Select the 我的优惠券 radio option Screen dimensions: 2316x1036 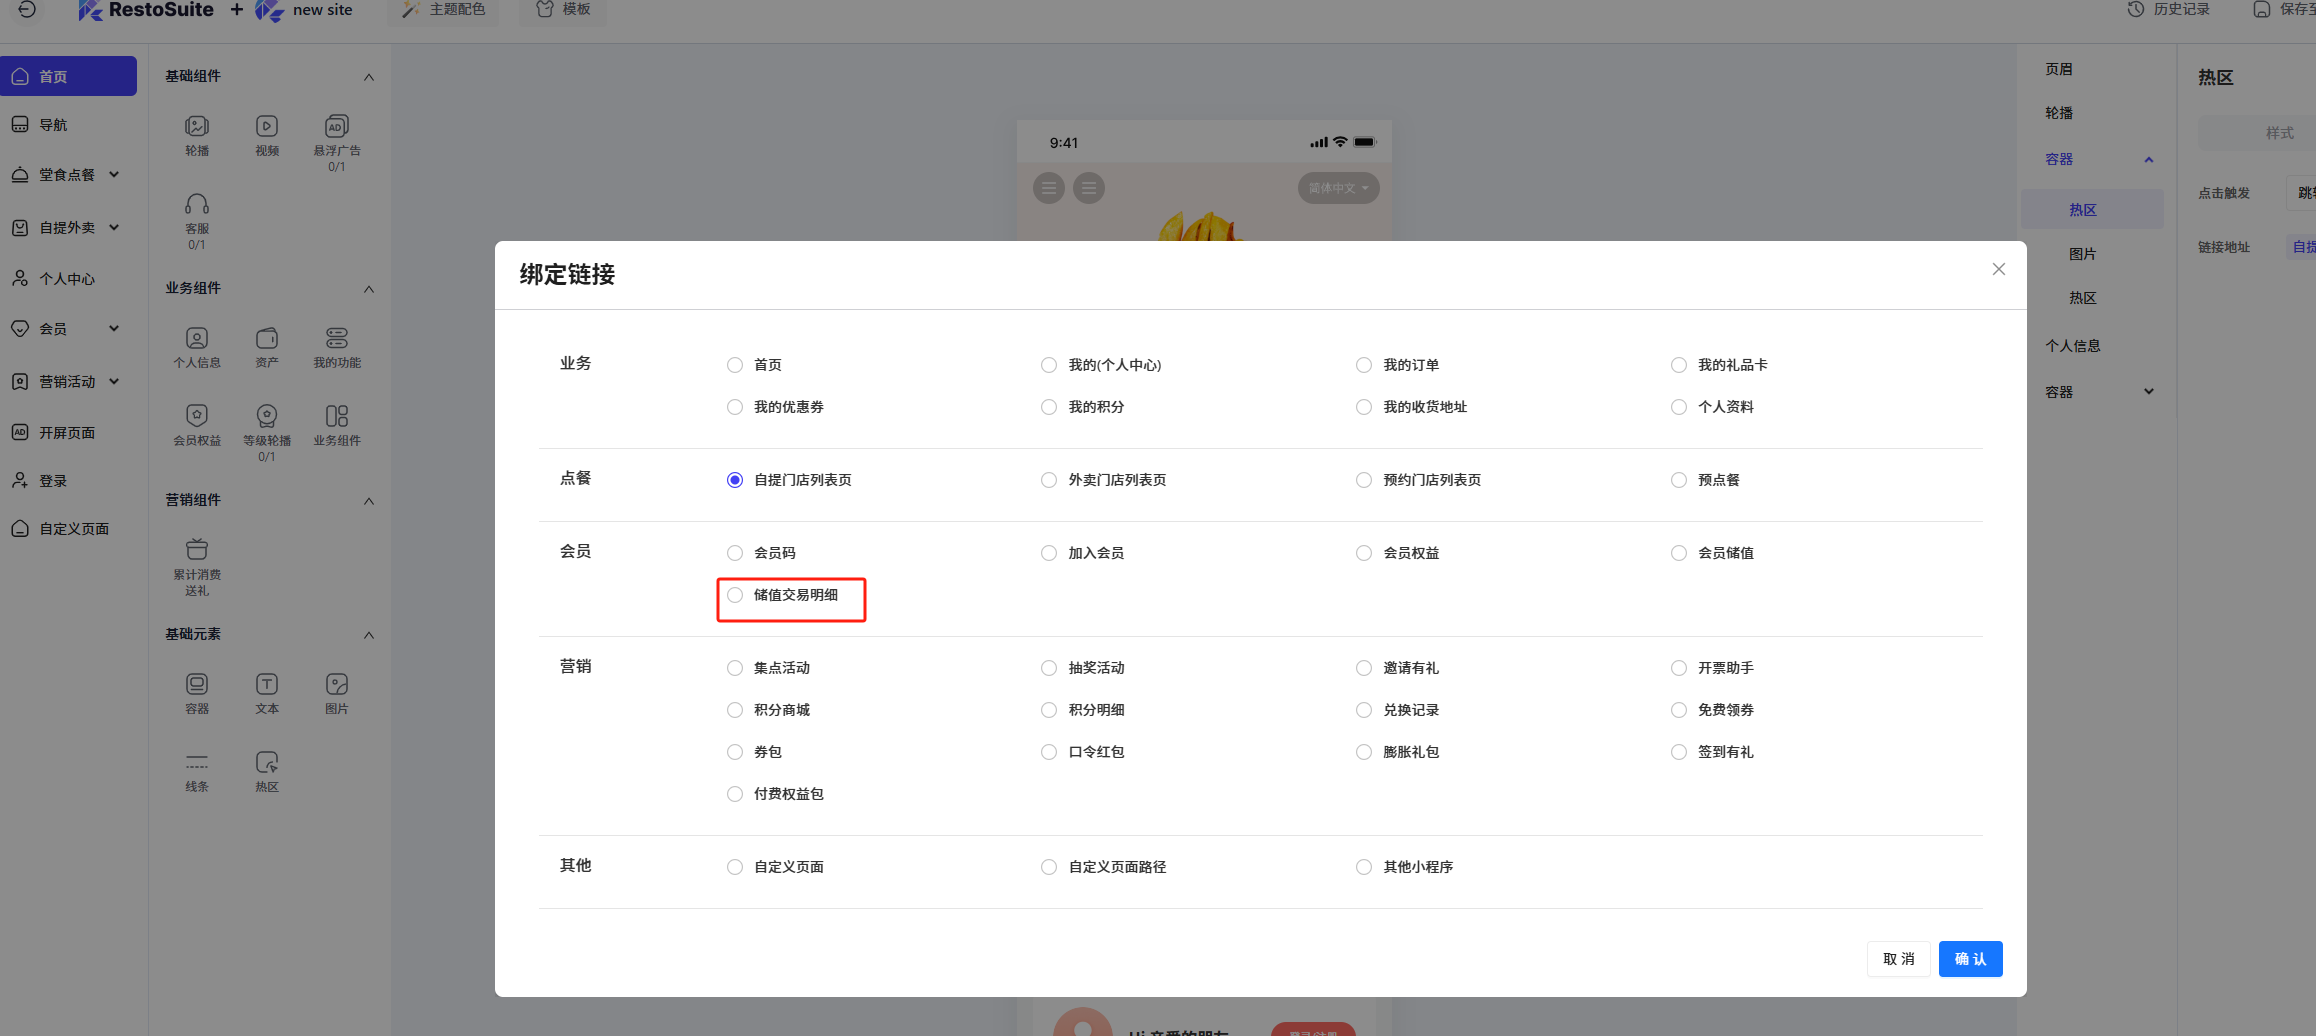tap(735, 407)
